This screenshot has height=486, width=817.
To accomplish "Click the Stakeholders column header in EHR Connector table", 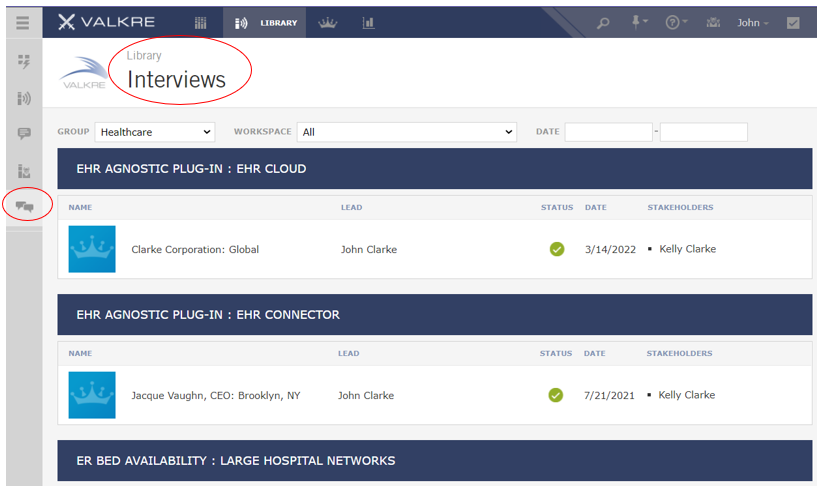I will click(679, 353).
